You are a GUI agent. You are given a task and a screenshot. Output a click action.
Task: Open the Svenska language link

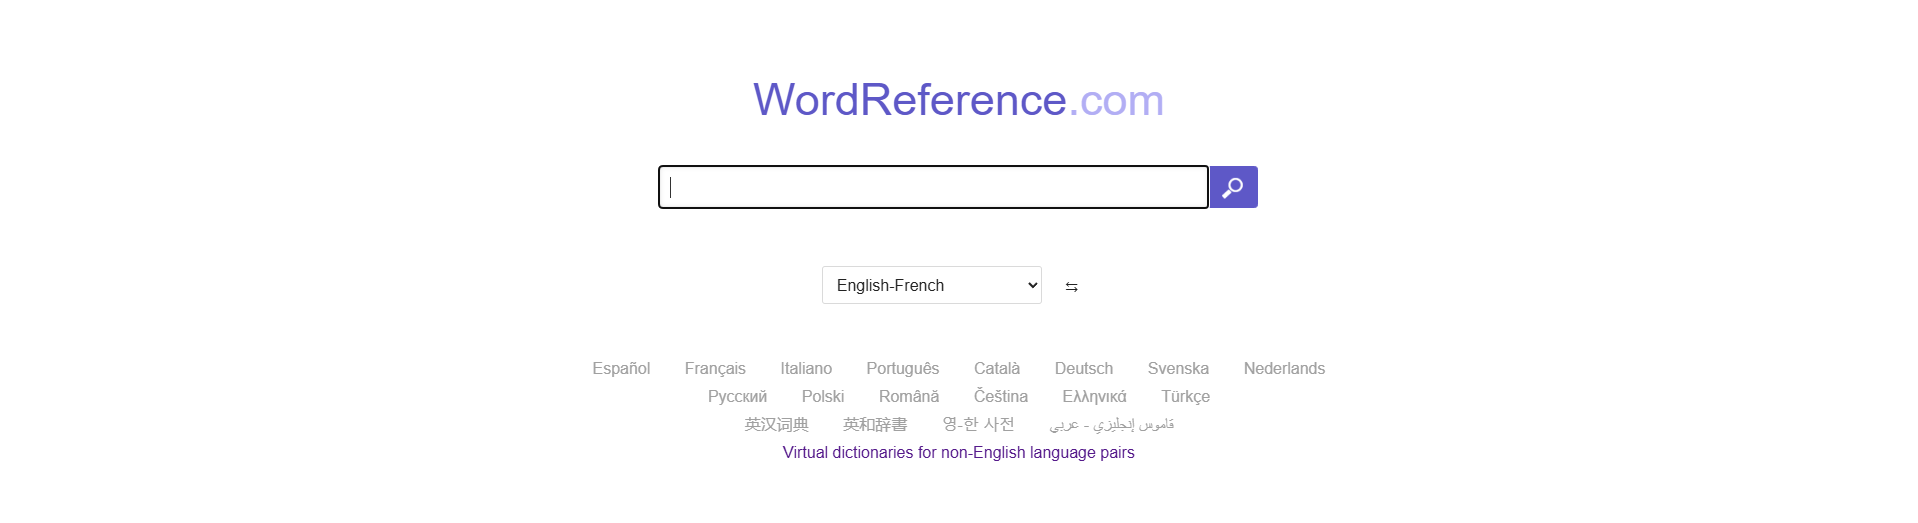[x=1178, y=369]
